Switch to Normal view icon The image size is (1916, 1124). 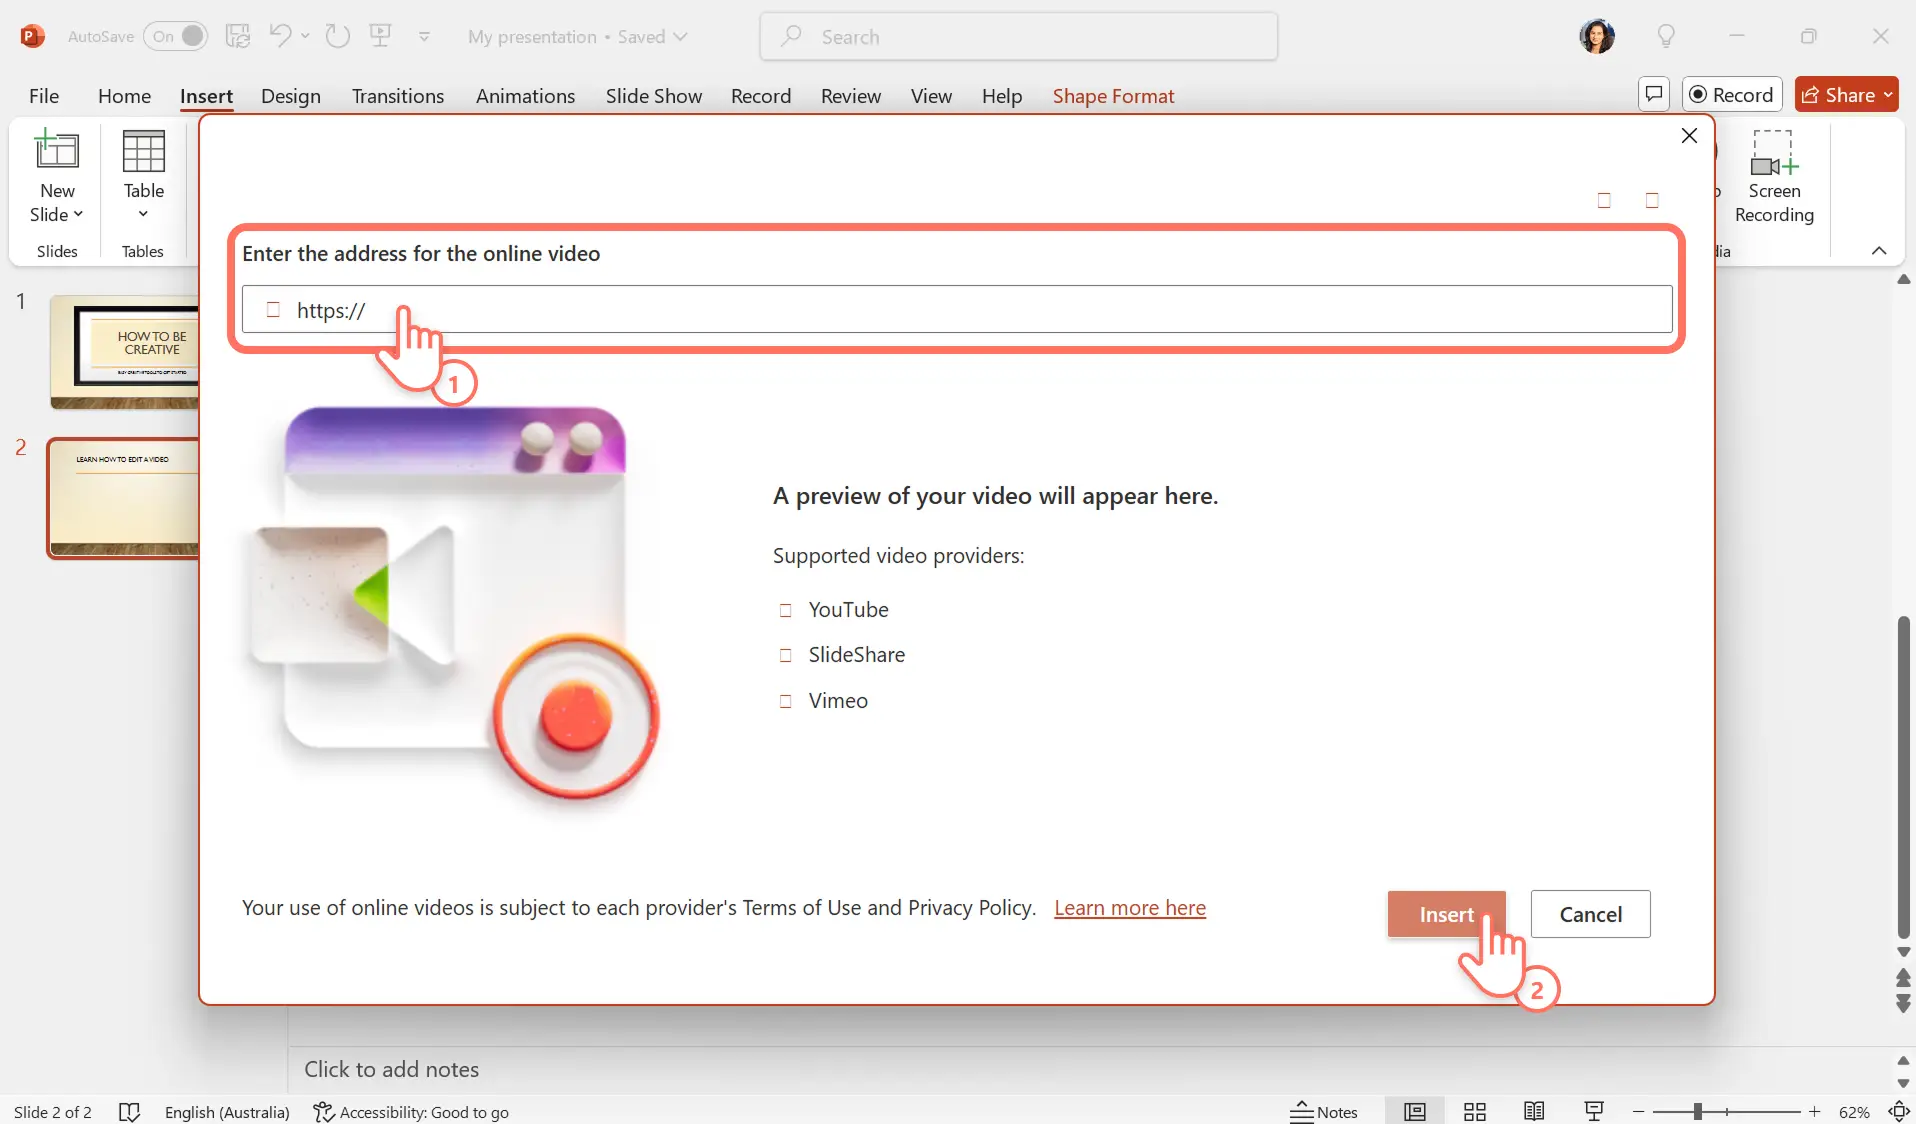[x=1414, y=1112]
